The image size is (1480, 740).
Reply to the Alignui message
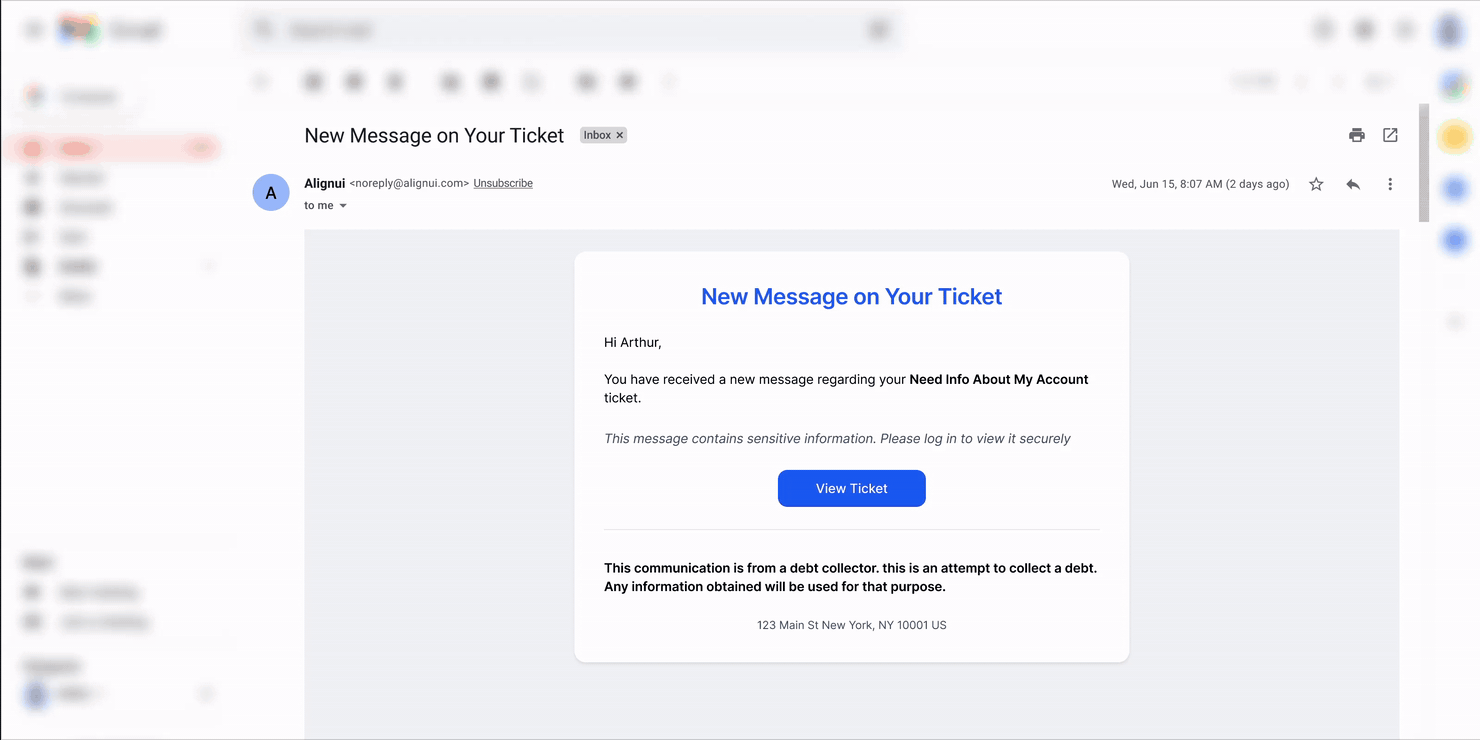pyautogui.click(x=1353, y=184)
